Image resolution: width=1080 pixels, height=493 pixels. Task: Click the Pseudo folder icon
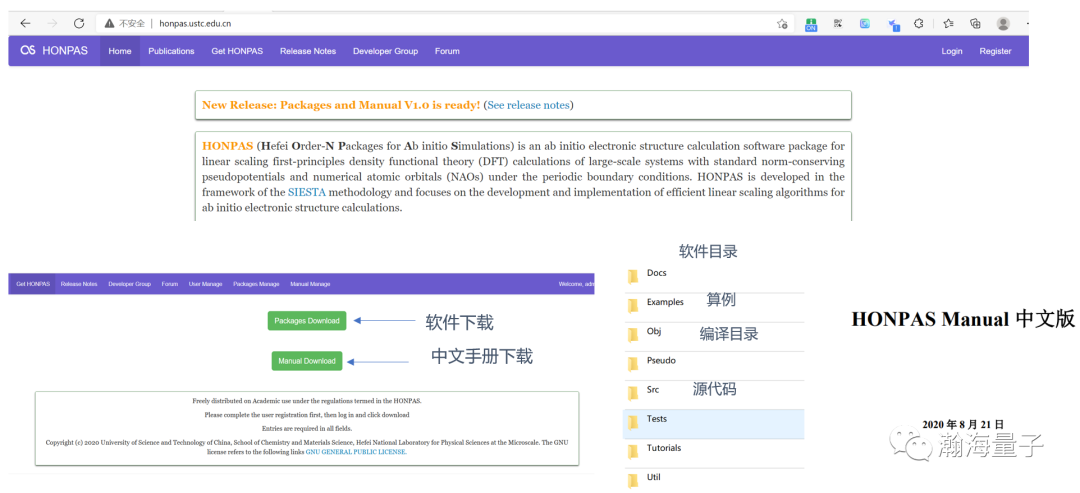tap(633, 364)
